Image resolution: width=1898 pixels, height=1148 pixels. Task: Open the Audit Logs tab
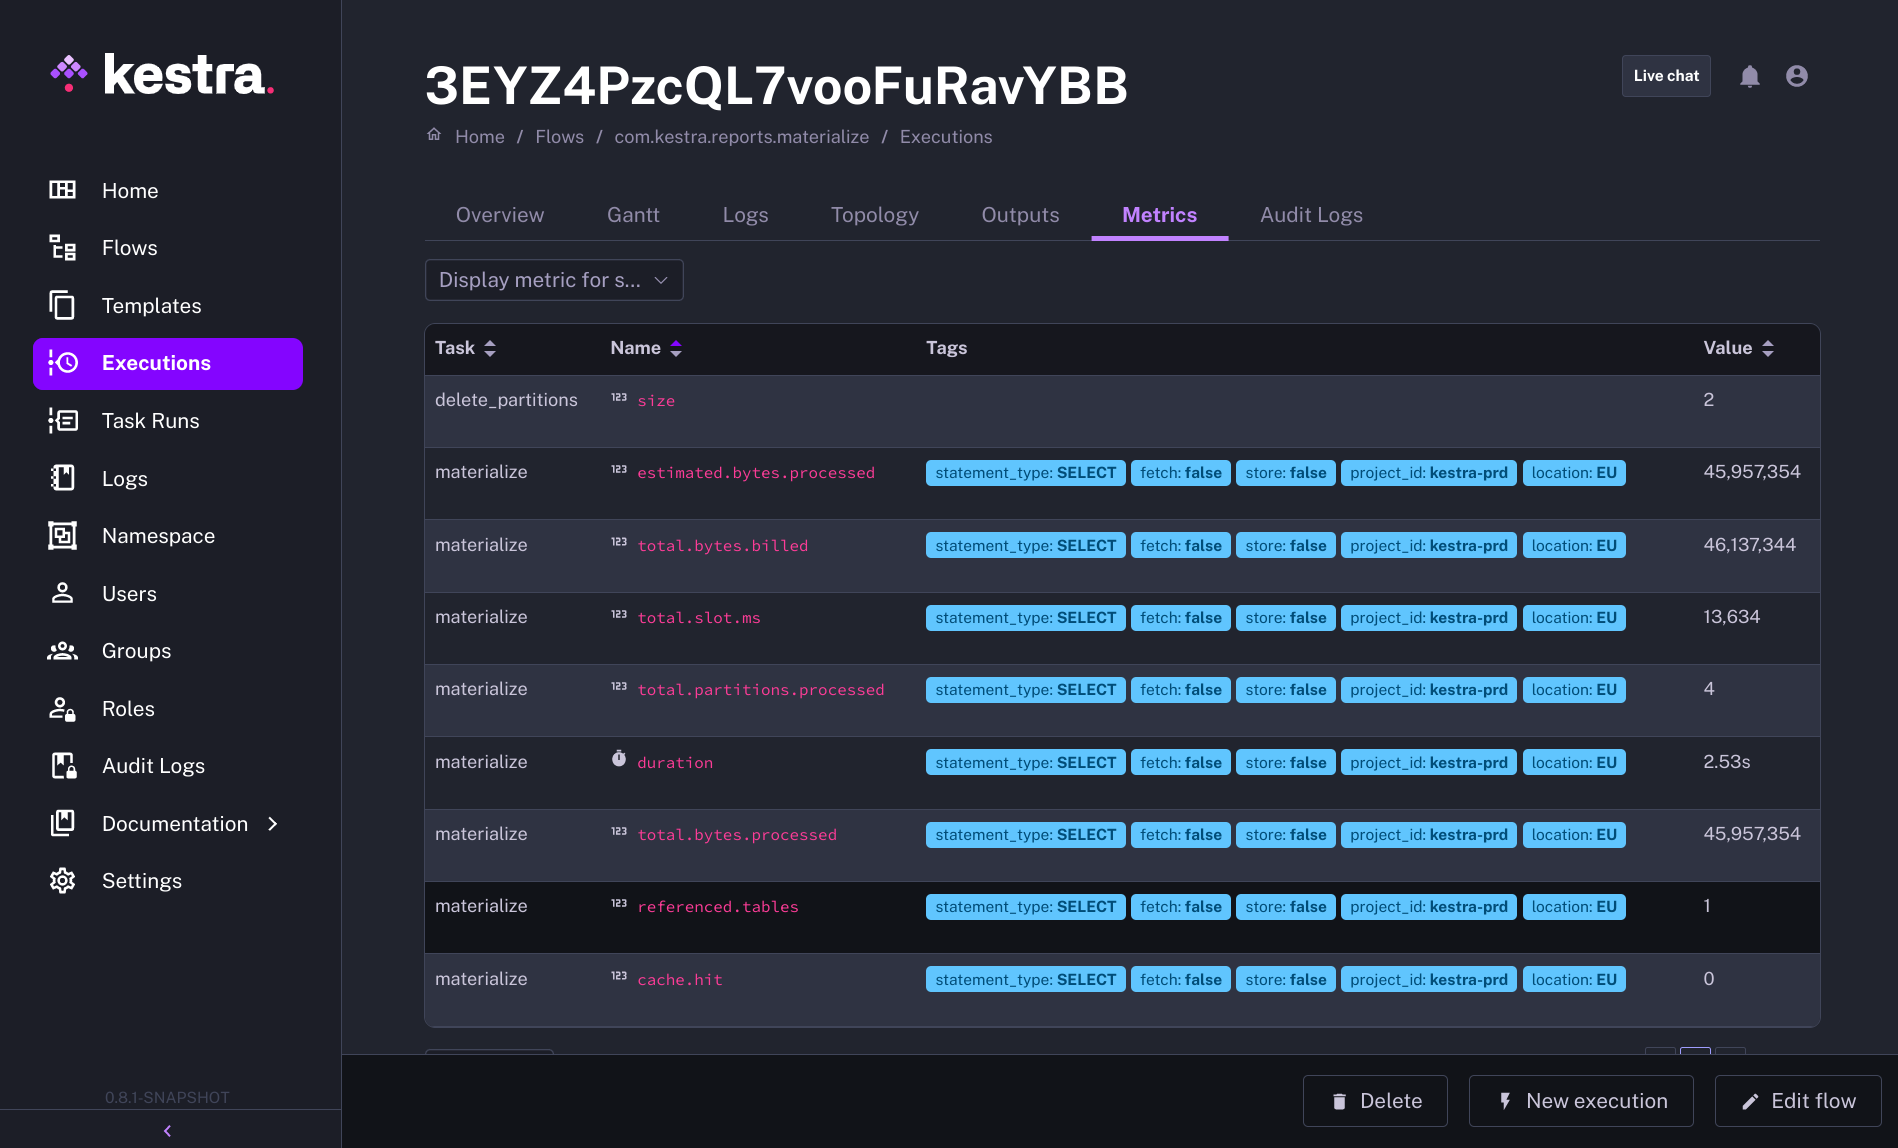[1311, 215]
